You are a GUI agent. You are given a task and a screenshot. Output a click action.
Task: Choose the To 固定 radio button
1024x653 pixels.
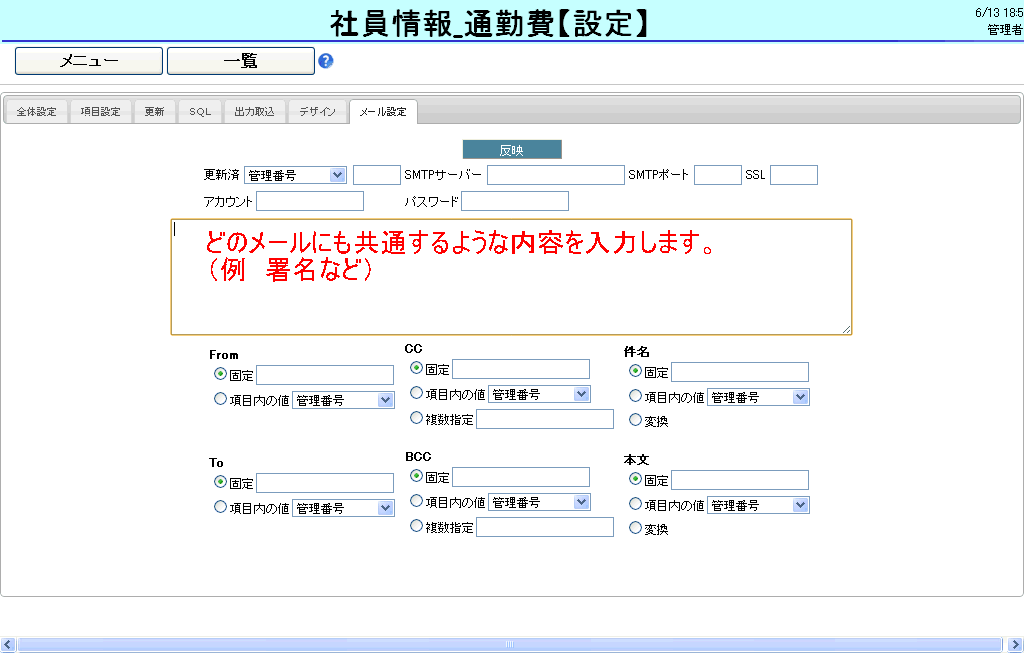click(x=220, y=482)
